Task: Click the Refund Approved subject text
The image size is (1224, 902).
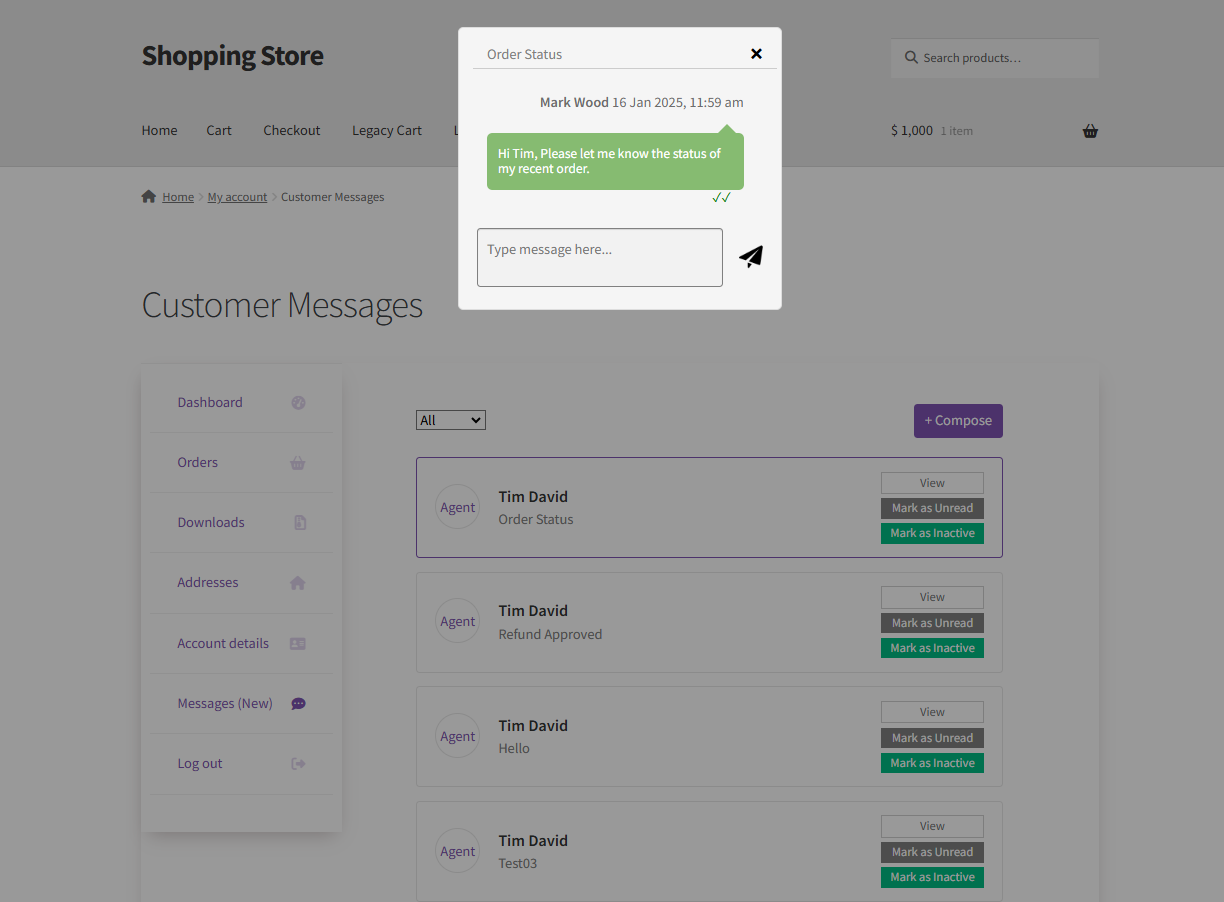Action: pos(550,634)
